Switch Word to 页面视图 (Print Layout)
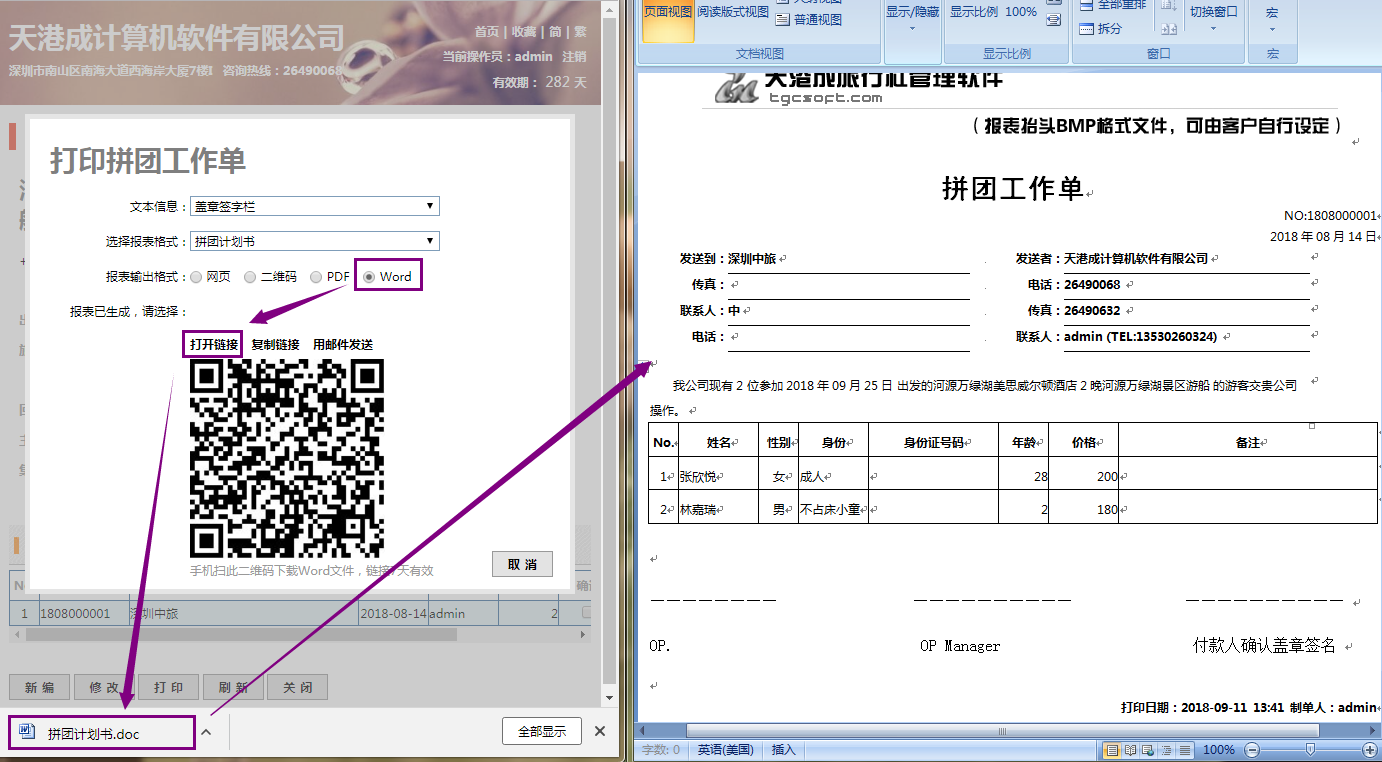 pos(668,22)
